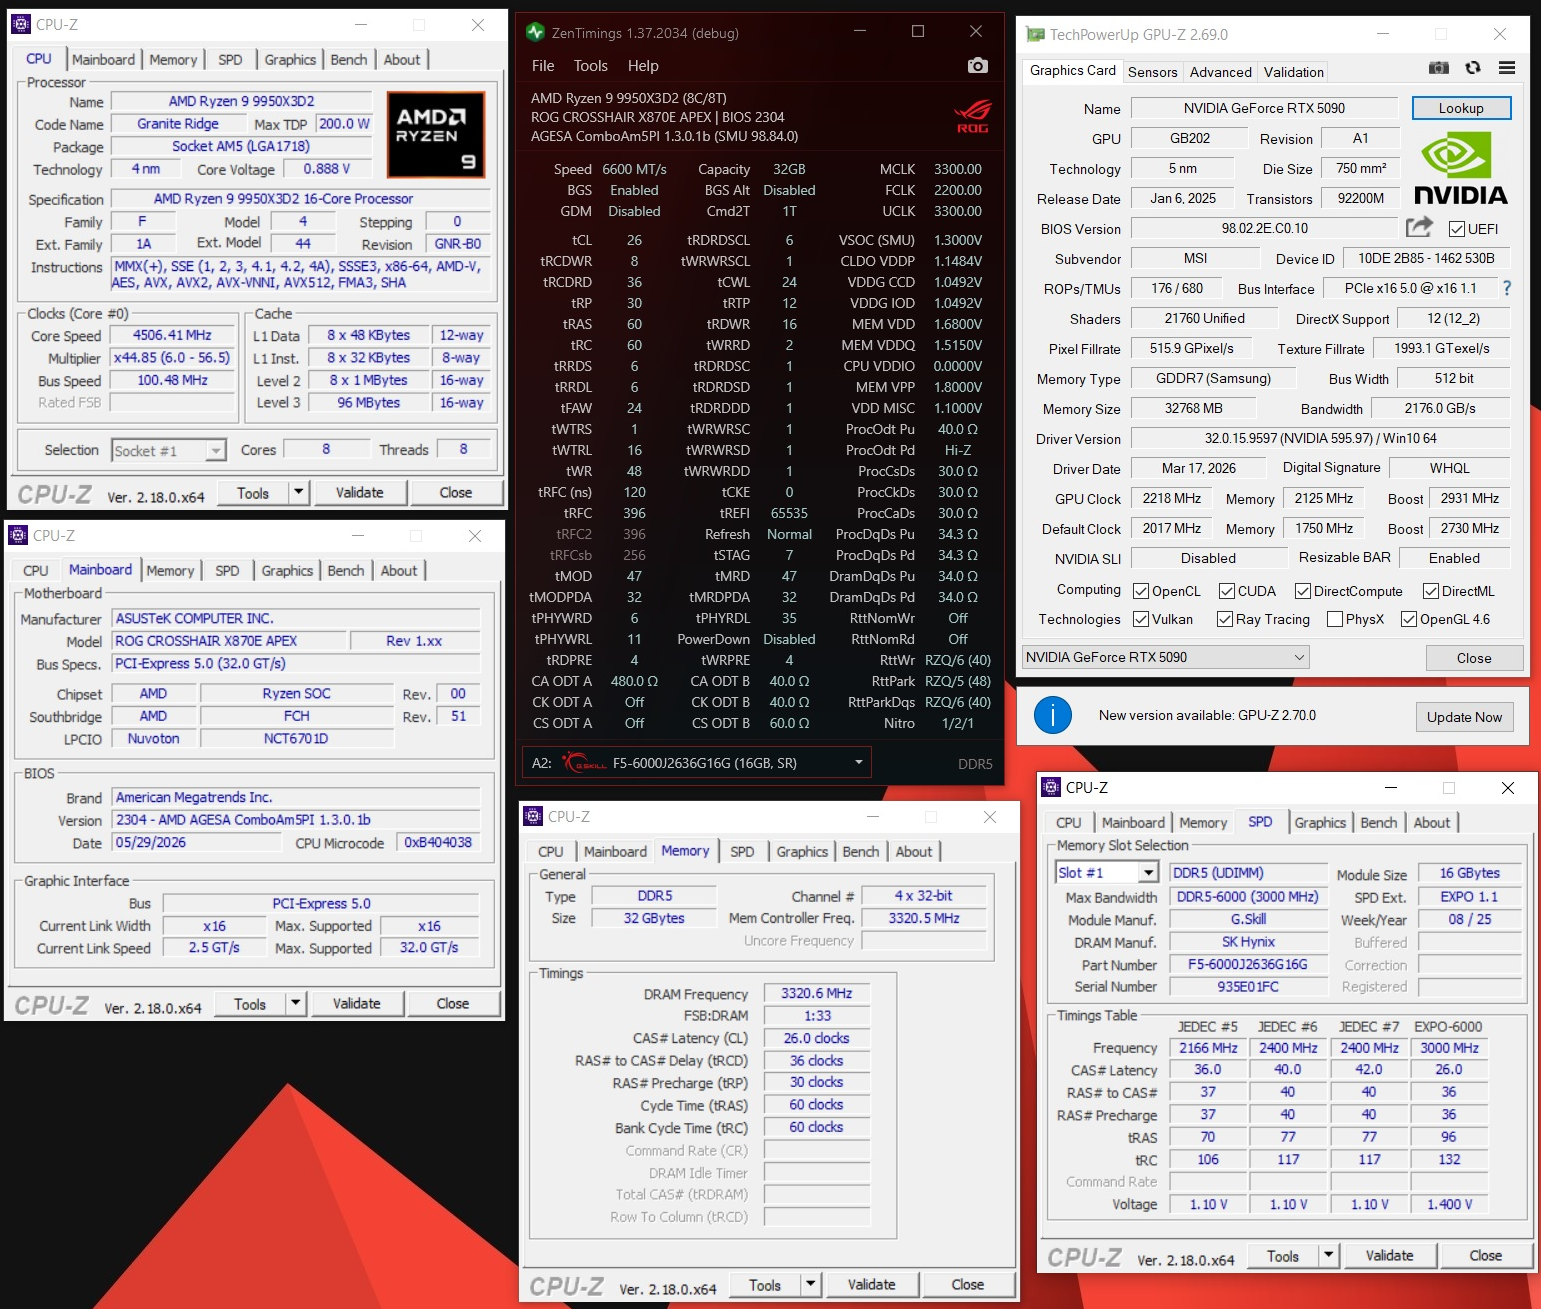Viewport: 1541px width, 1309px height.
Task: Click the title bar icon of the CPU-Z Processor window
Action: (x=20, y=24)
